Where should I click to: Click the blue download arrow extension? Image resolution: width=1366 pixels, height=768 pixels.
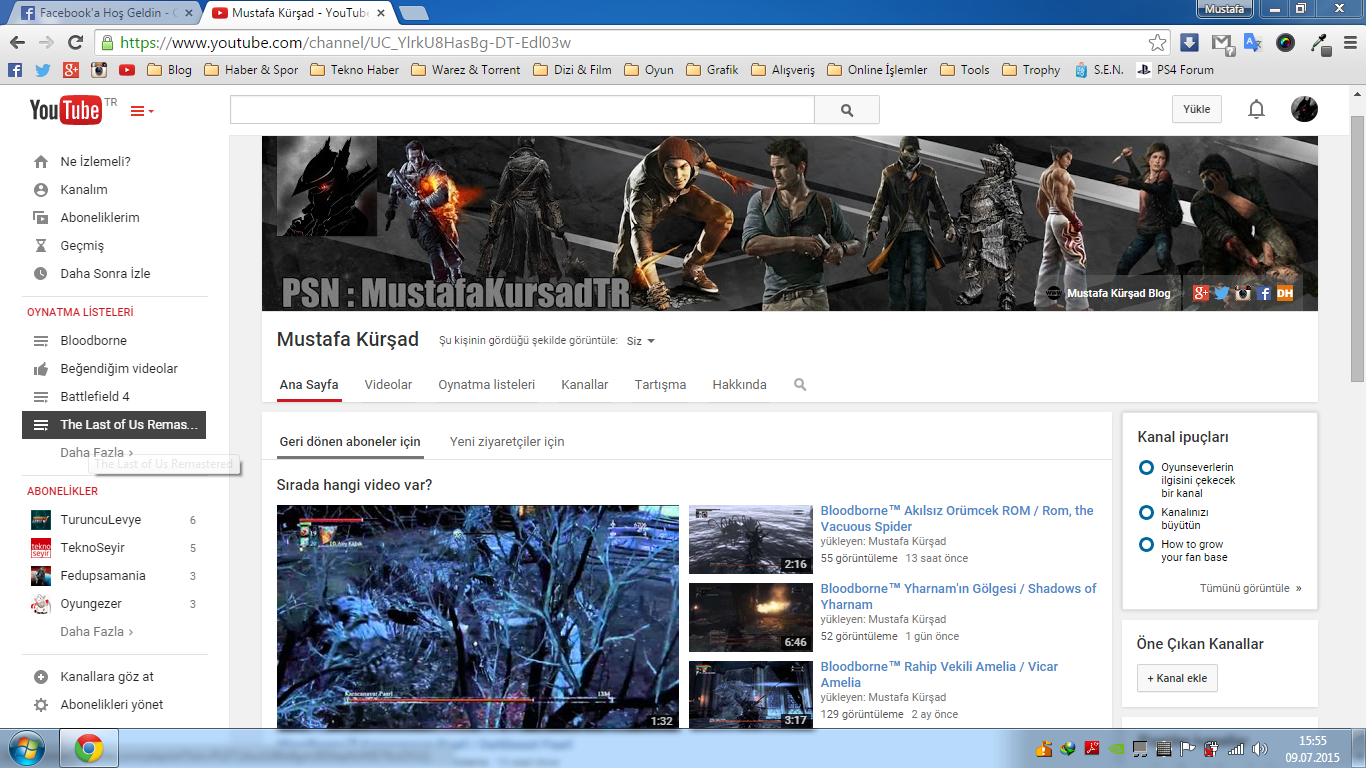pyautogui.click(x=1189, y=42)
